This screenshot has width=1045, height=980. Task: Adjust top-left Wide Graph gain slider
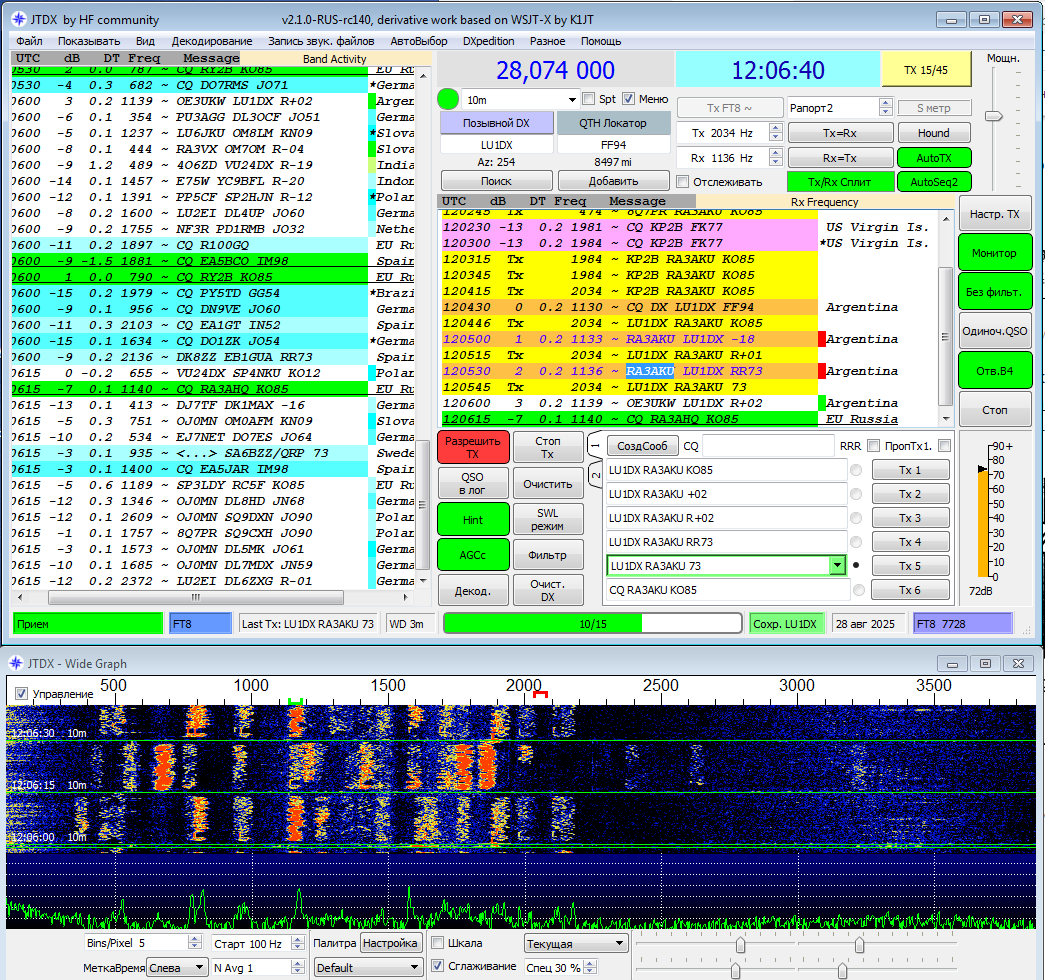click(740, 945)
